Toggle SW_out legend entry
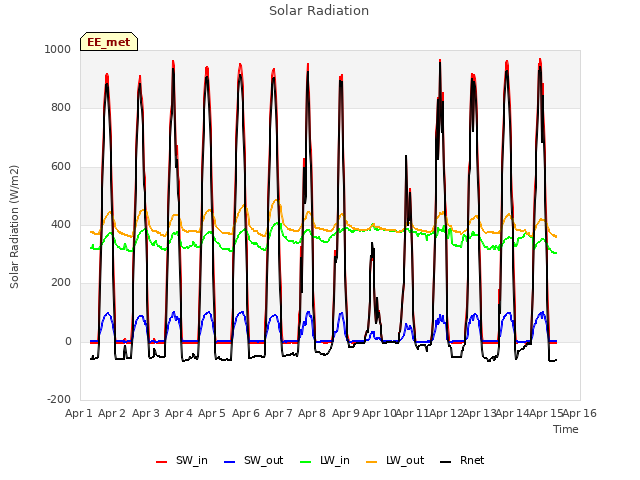Viewport: 640px width, 480px height. coord(253,460)
